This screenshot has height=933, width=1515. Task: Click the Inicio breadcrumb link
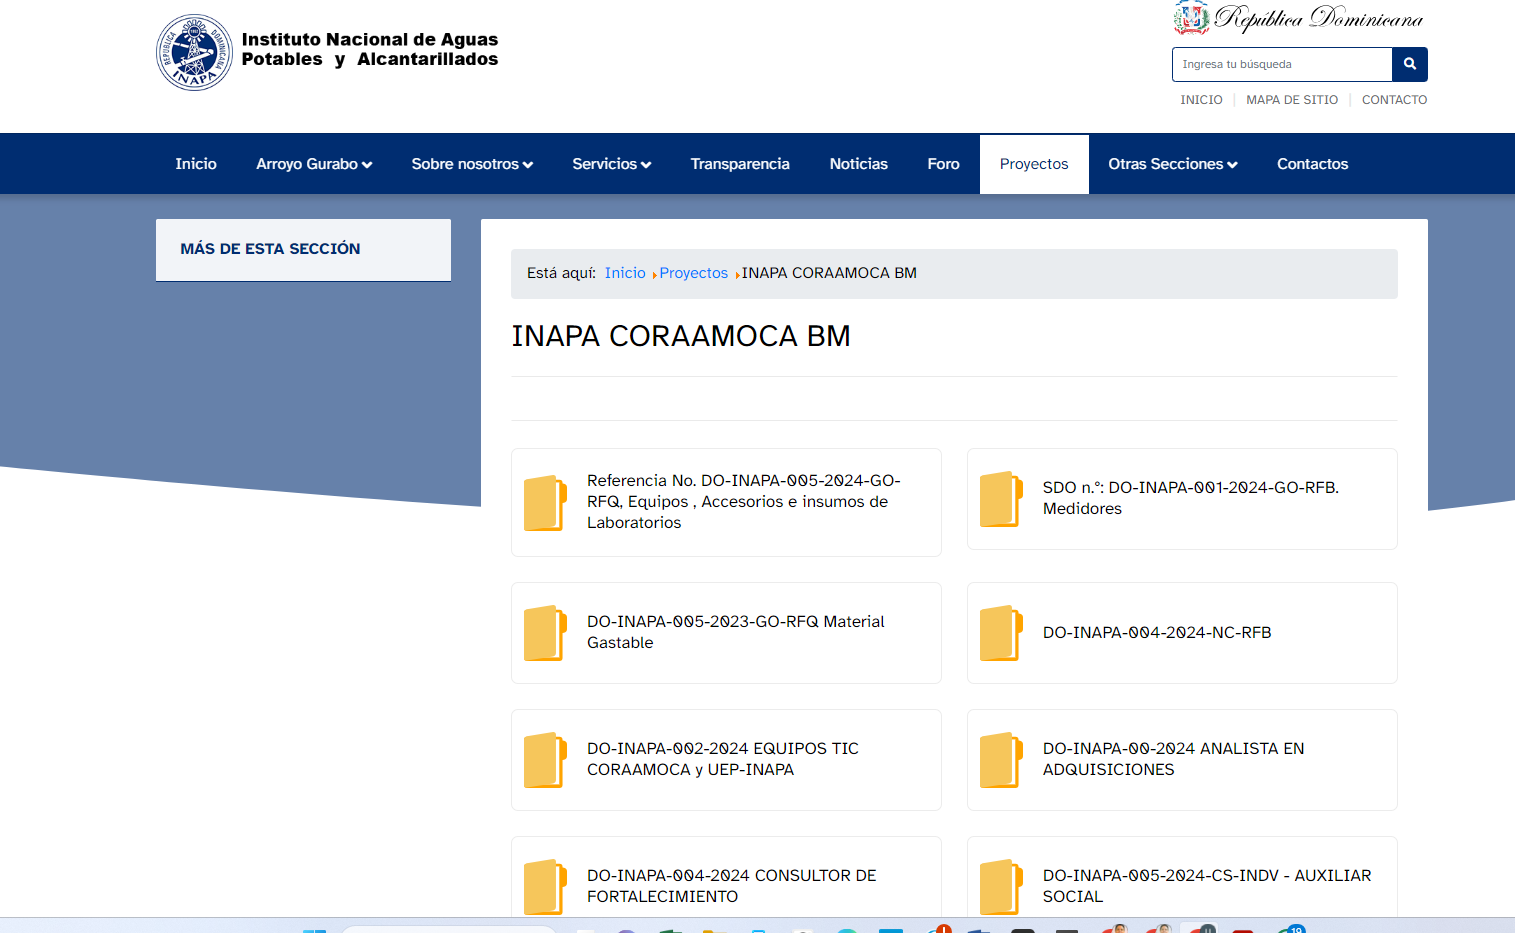tap(625, 273)
